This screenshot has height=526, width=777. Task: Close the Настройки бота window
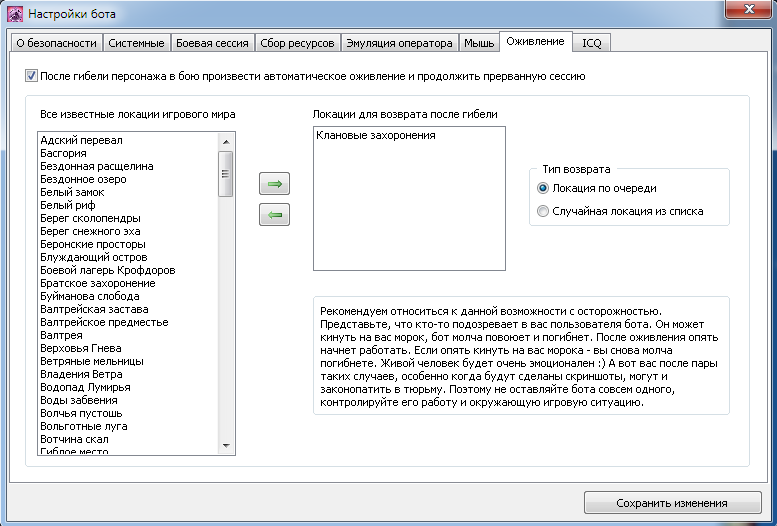(x=749, y=9)
